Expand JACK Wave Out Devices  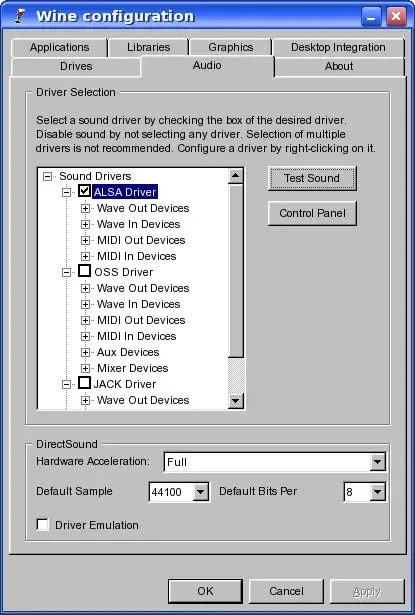pos(85,400)
